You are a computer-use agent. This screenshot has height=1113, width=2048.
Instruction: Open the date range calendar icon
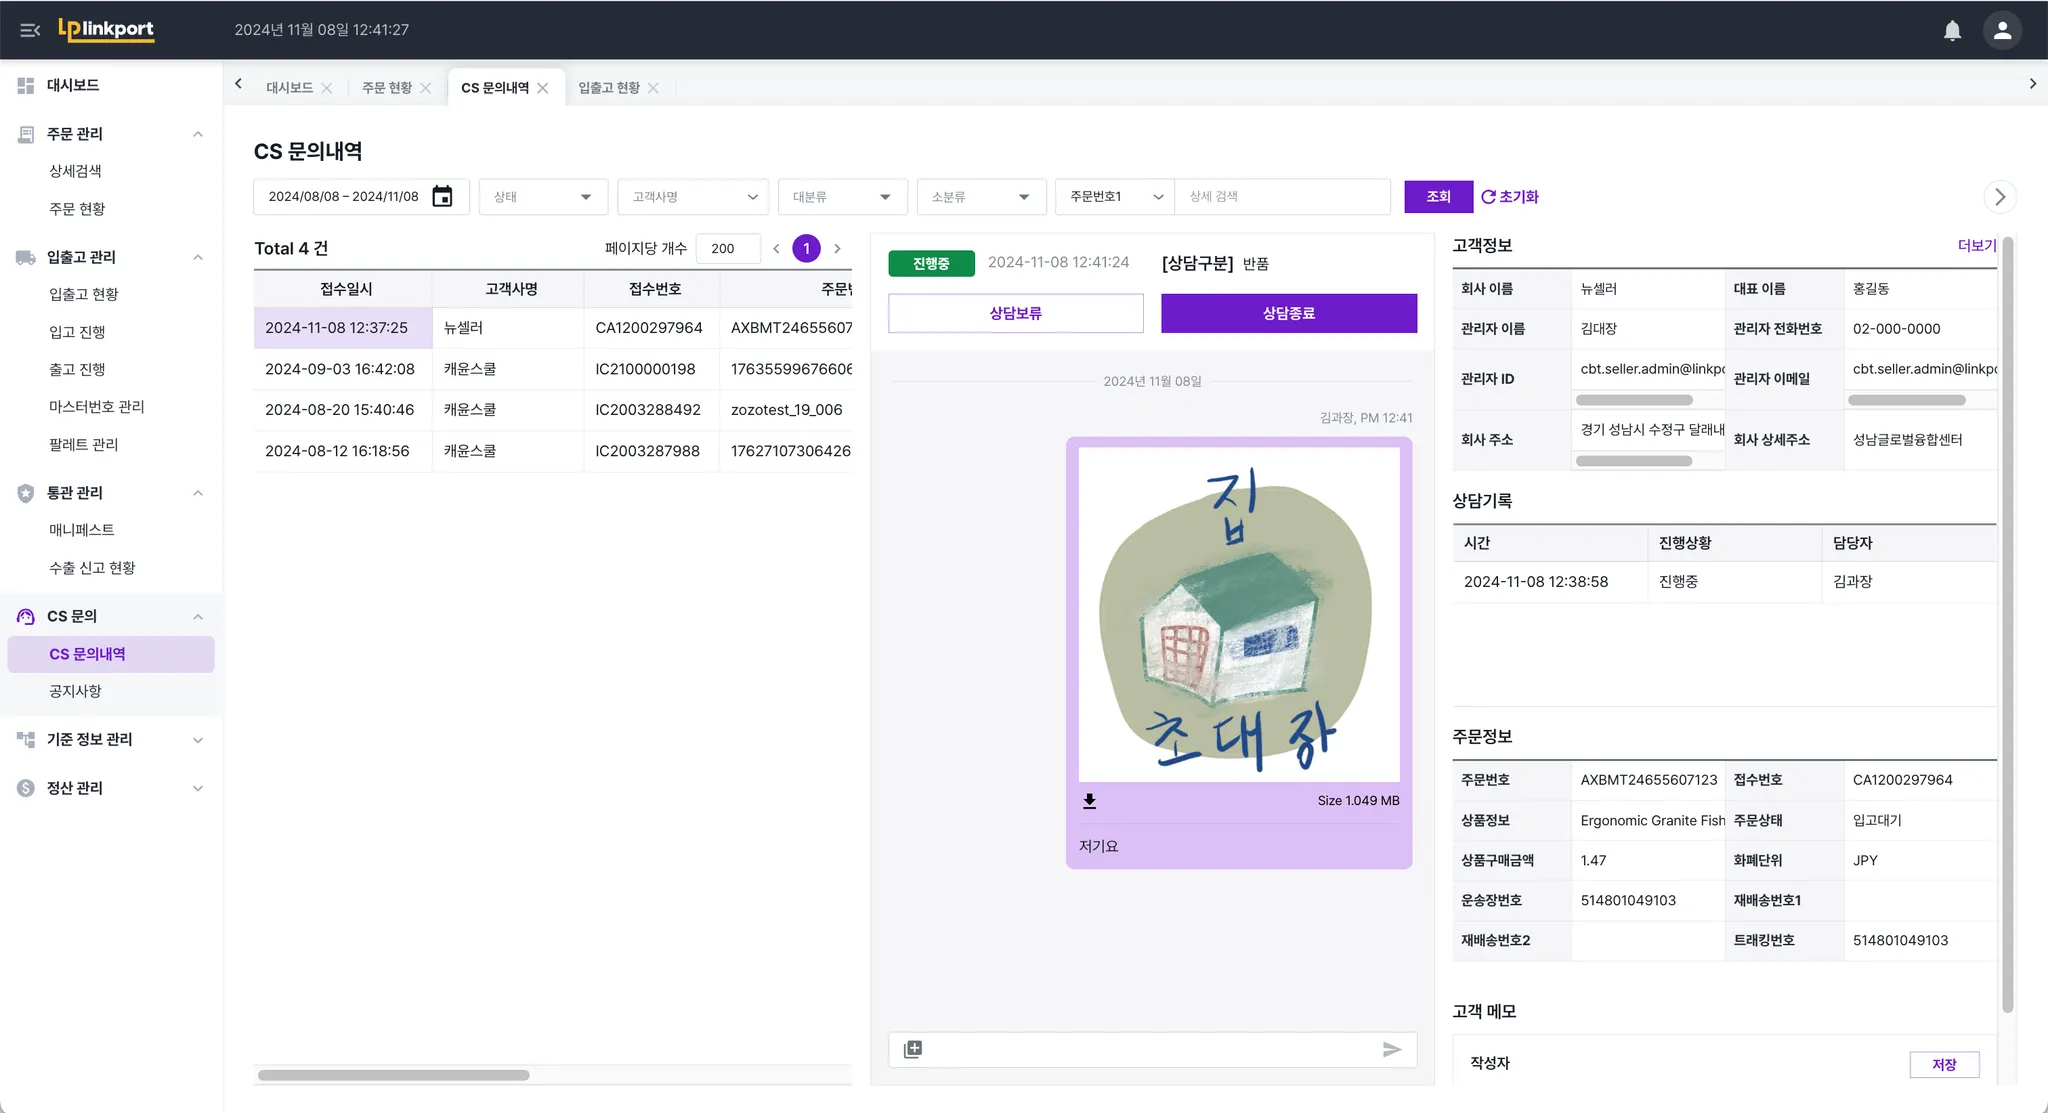(x=442, y=197)
